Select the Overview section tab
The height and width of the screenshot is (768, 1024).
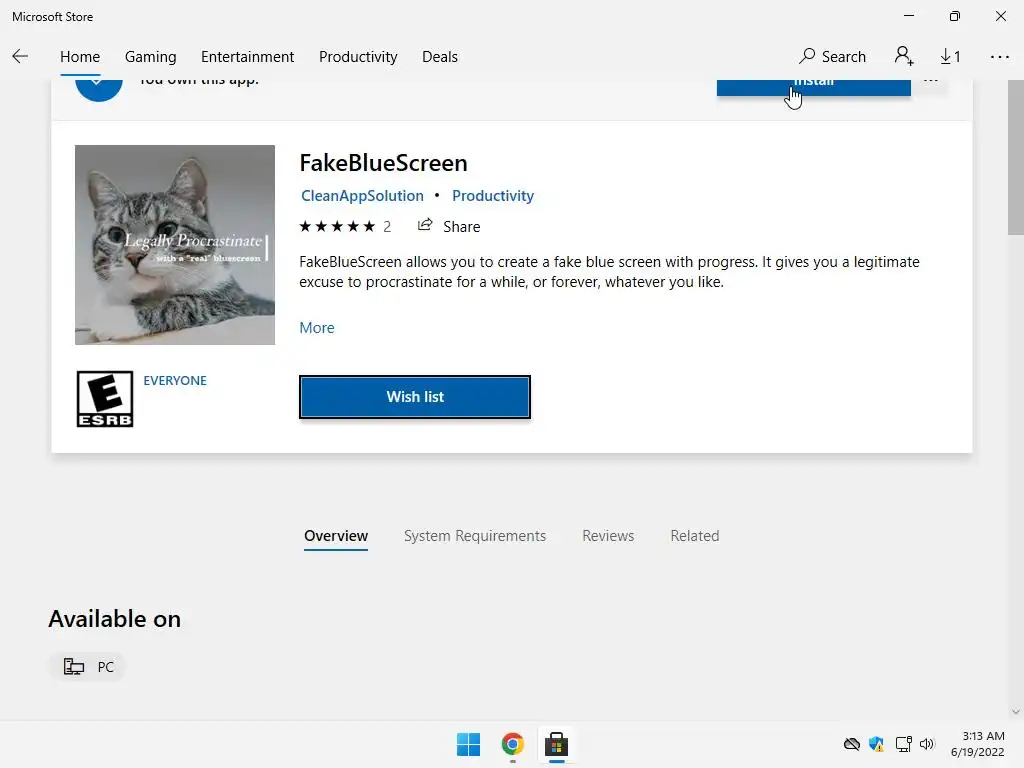(x=336, y=536)
